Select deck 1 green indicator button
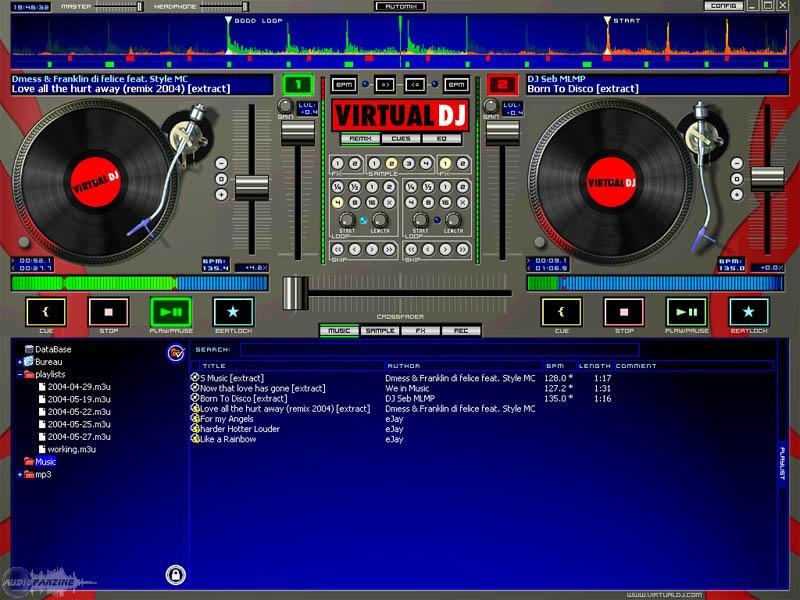Screen dimensions: 800x600 tap(298, 85)
